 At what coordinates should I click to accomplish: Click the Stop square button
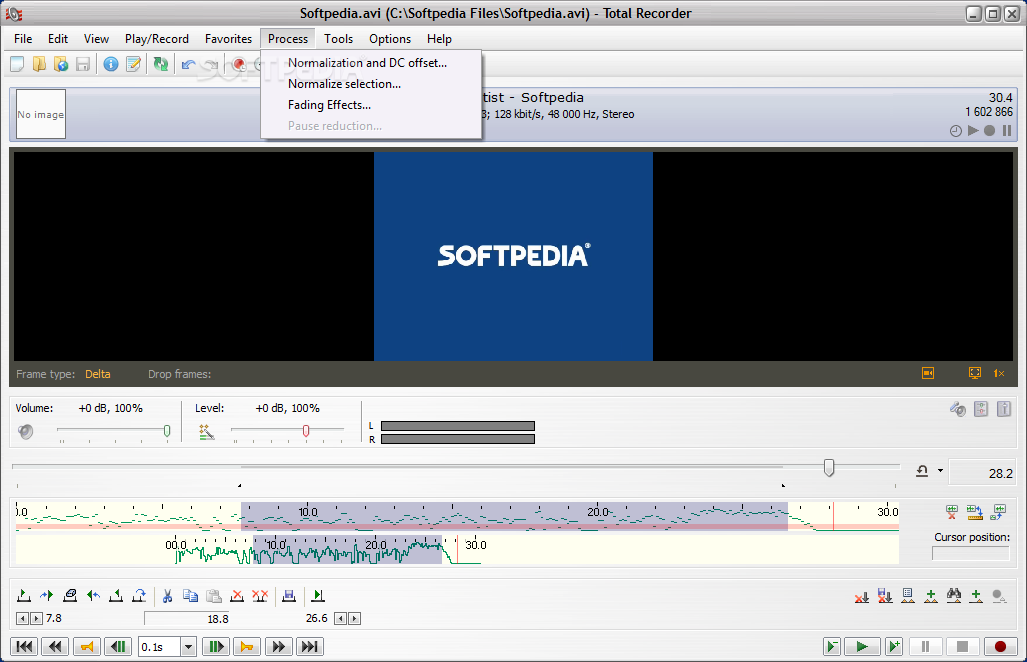962,647
